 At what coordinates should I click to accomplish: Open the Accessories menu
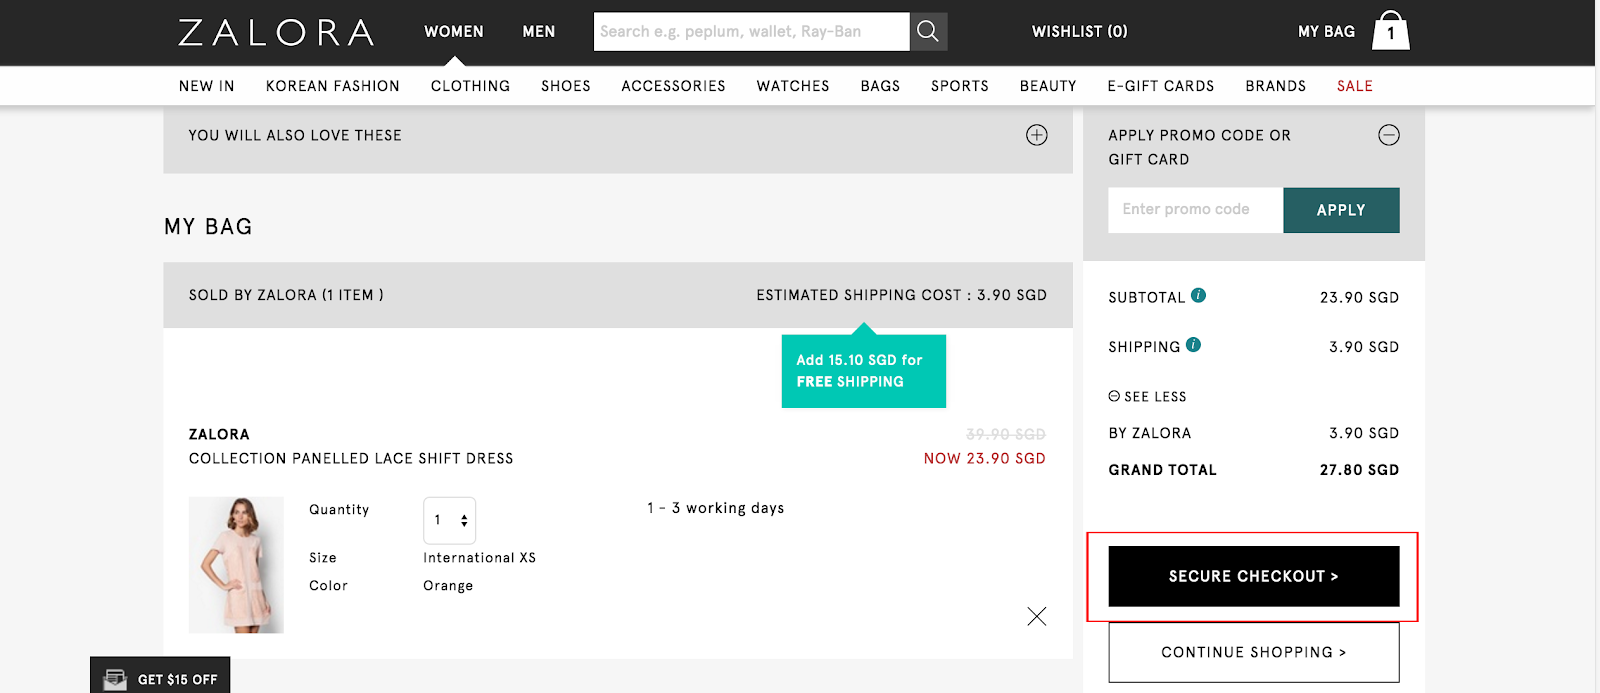674,86
